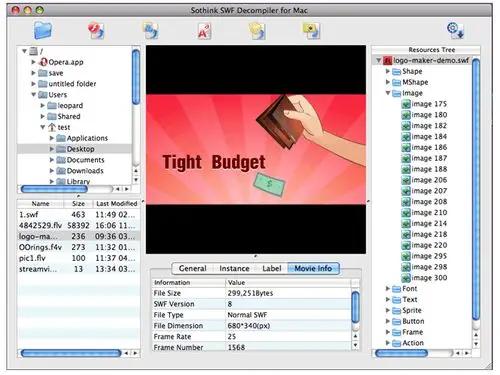This screenshot has width=500, height=375.
Task: Expand the Shape folder in Resources Tree
Action: point(388,71)
